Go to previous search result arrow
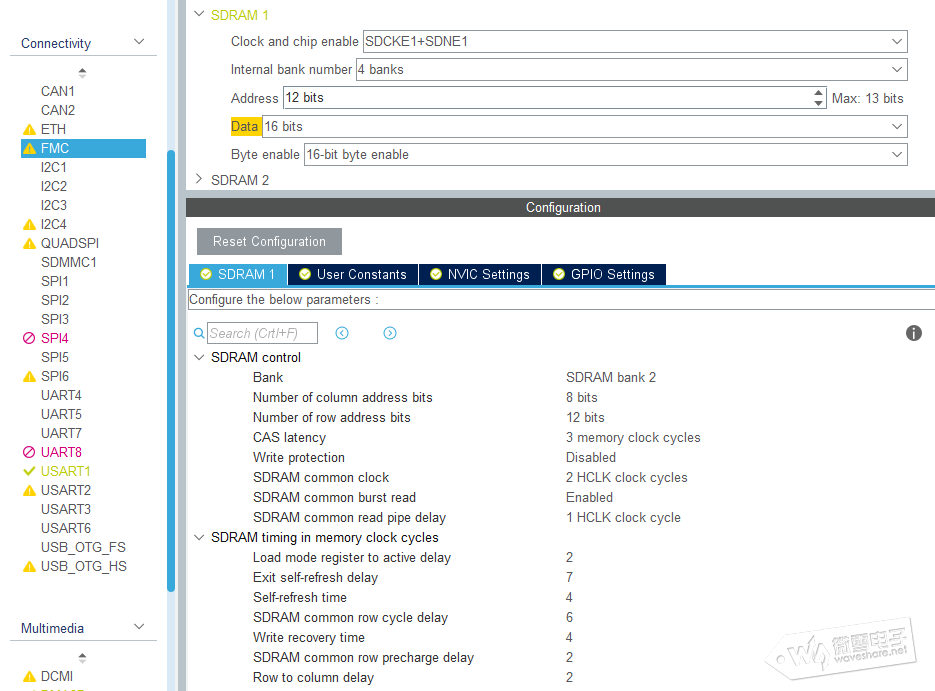This screenshot has width=935, height=691. coord(342,333)
